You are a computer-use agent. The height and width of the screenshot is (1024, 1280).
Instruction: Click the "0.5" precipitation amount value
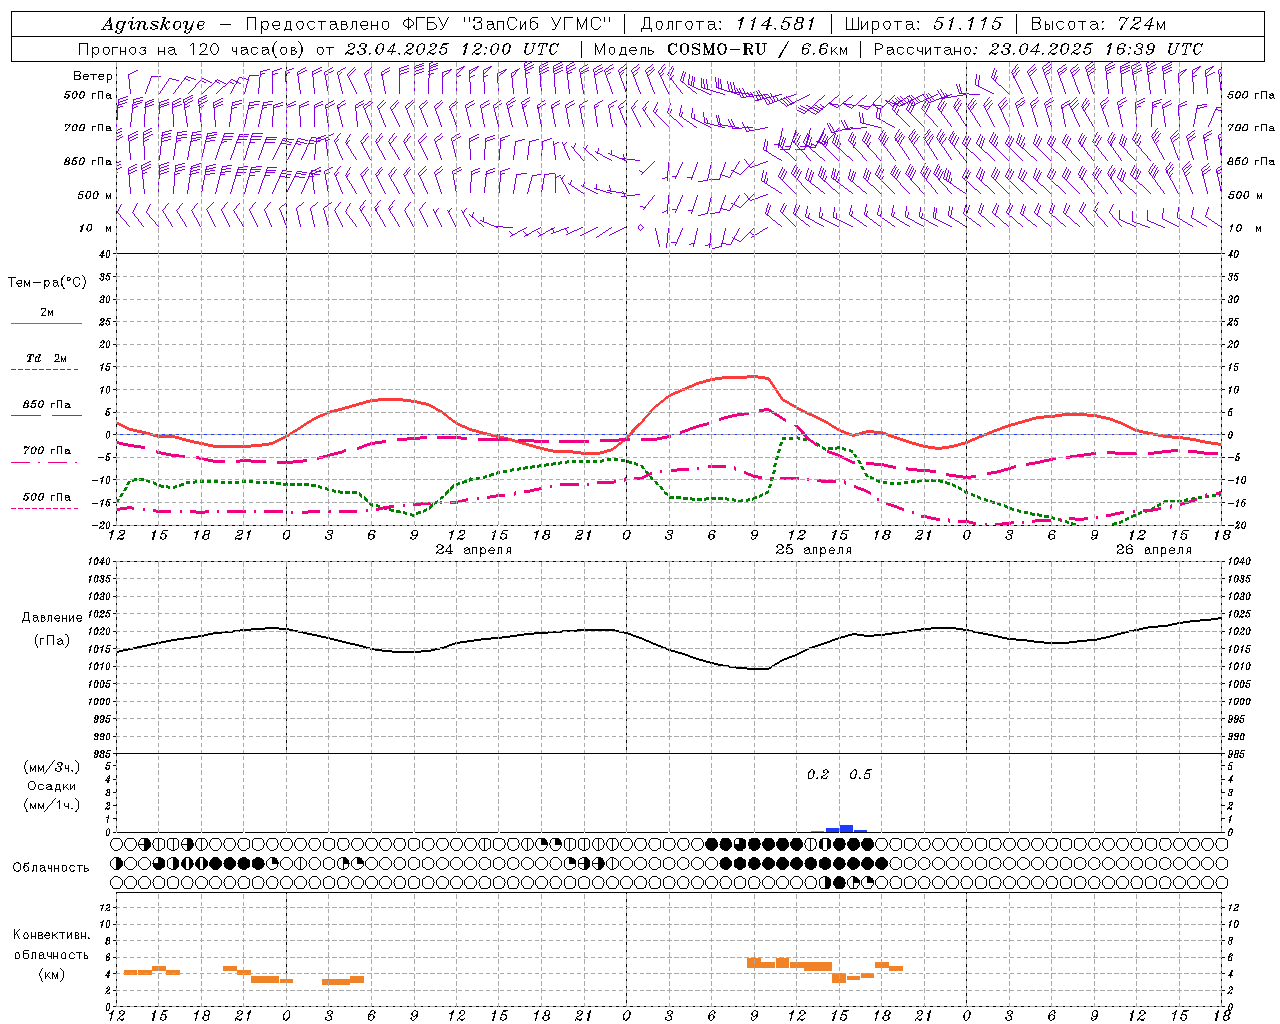click(860, 775)
